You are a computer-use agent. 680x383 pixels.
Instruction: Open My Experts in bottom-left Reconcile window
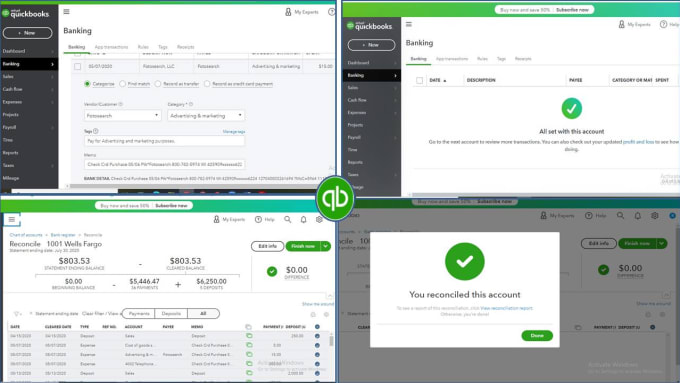tap(229, 219)
